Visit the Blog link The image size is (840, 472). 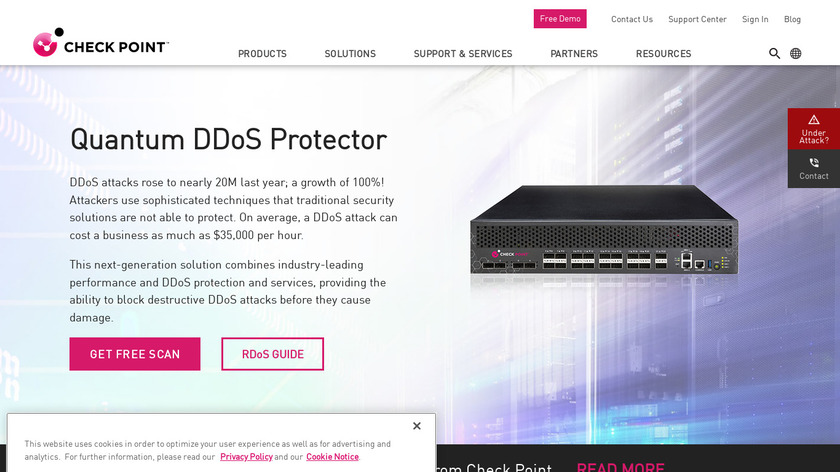[792, 19]
